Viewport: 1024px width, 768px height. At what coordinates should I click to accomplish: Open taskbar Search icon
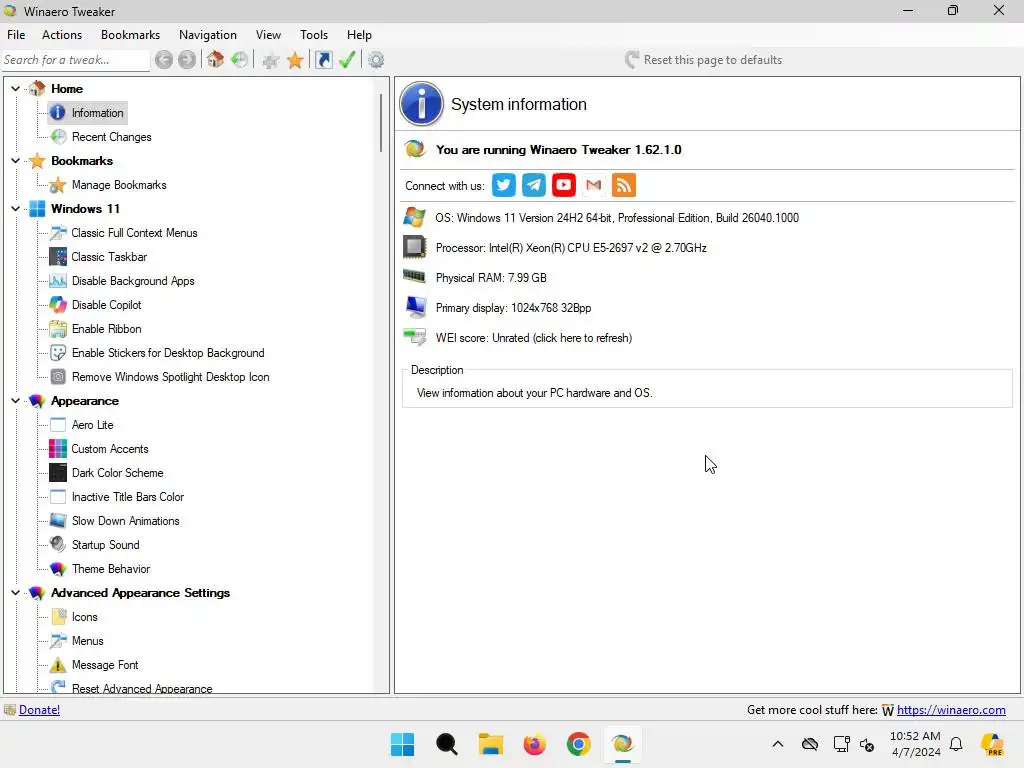(x=447, y=744)
